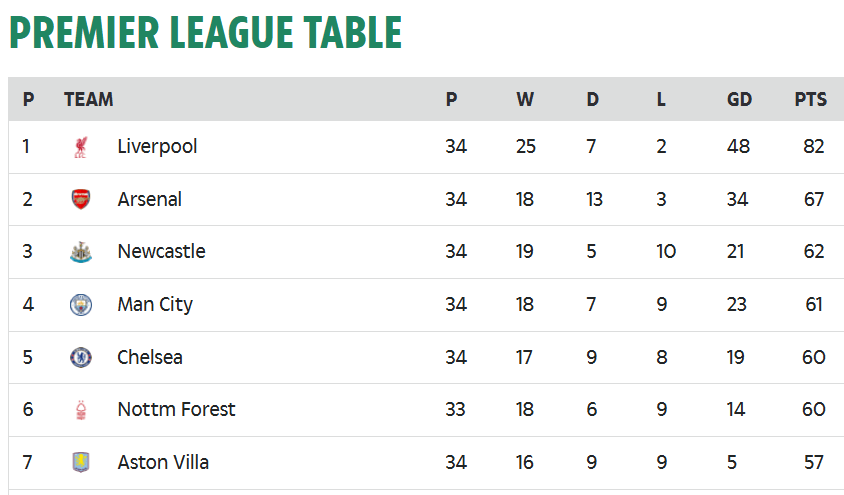Select the Aston Villa team name
The height and width of the screenshot is (495, 844).
click(163, 462)
